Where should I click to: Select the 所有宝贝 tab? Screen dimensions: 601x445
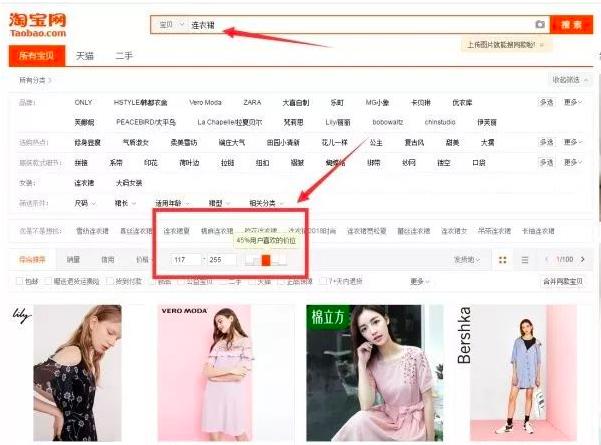coord(37,56)
